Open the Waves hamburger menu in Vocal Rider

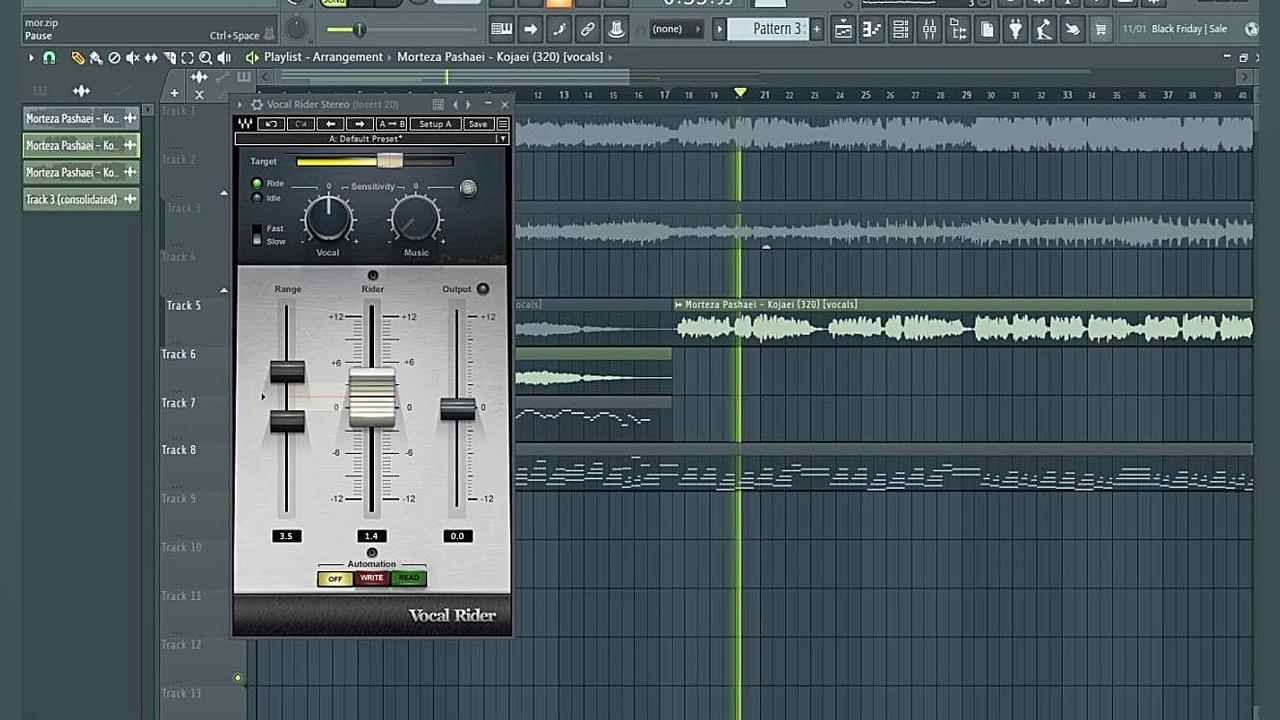[503, 124]
